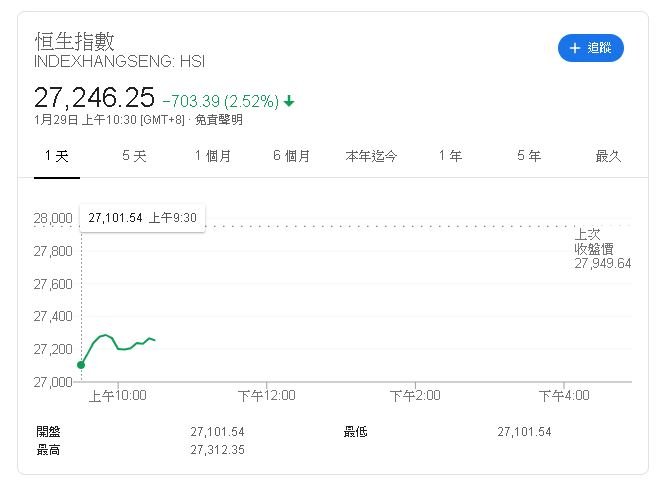The image size is (671, 494).
Task: Click the timestamp 1月29日 上午10:30 [GMT+8]
Action: tap(109, 120)
